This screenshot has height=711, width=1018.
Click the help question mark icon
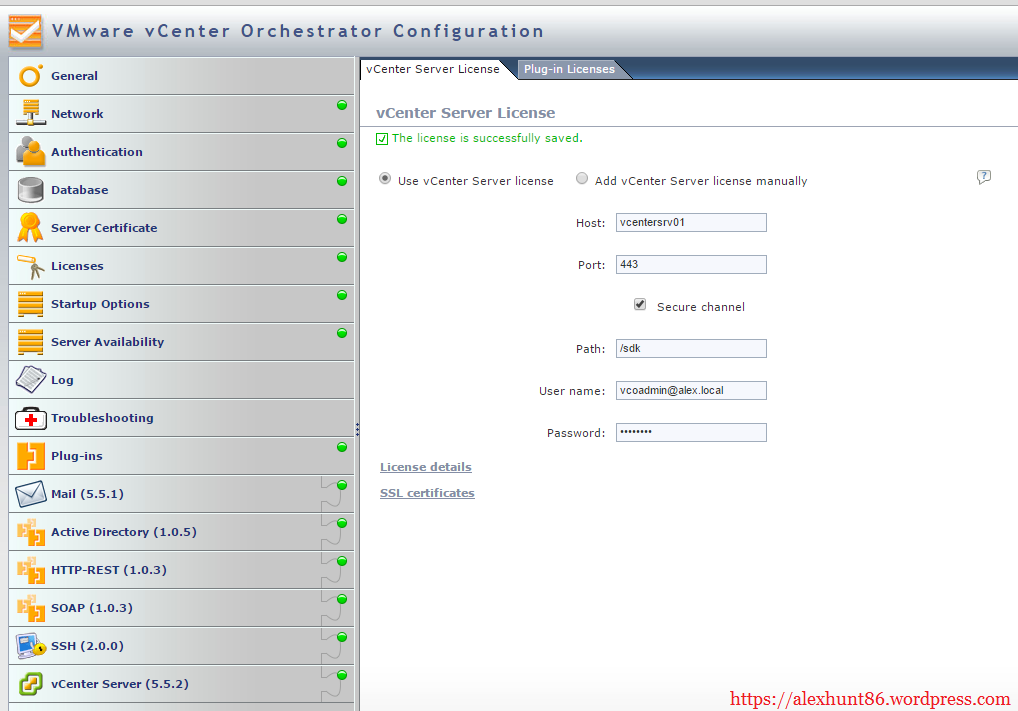point(984,177)
